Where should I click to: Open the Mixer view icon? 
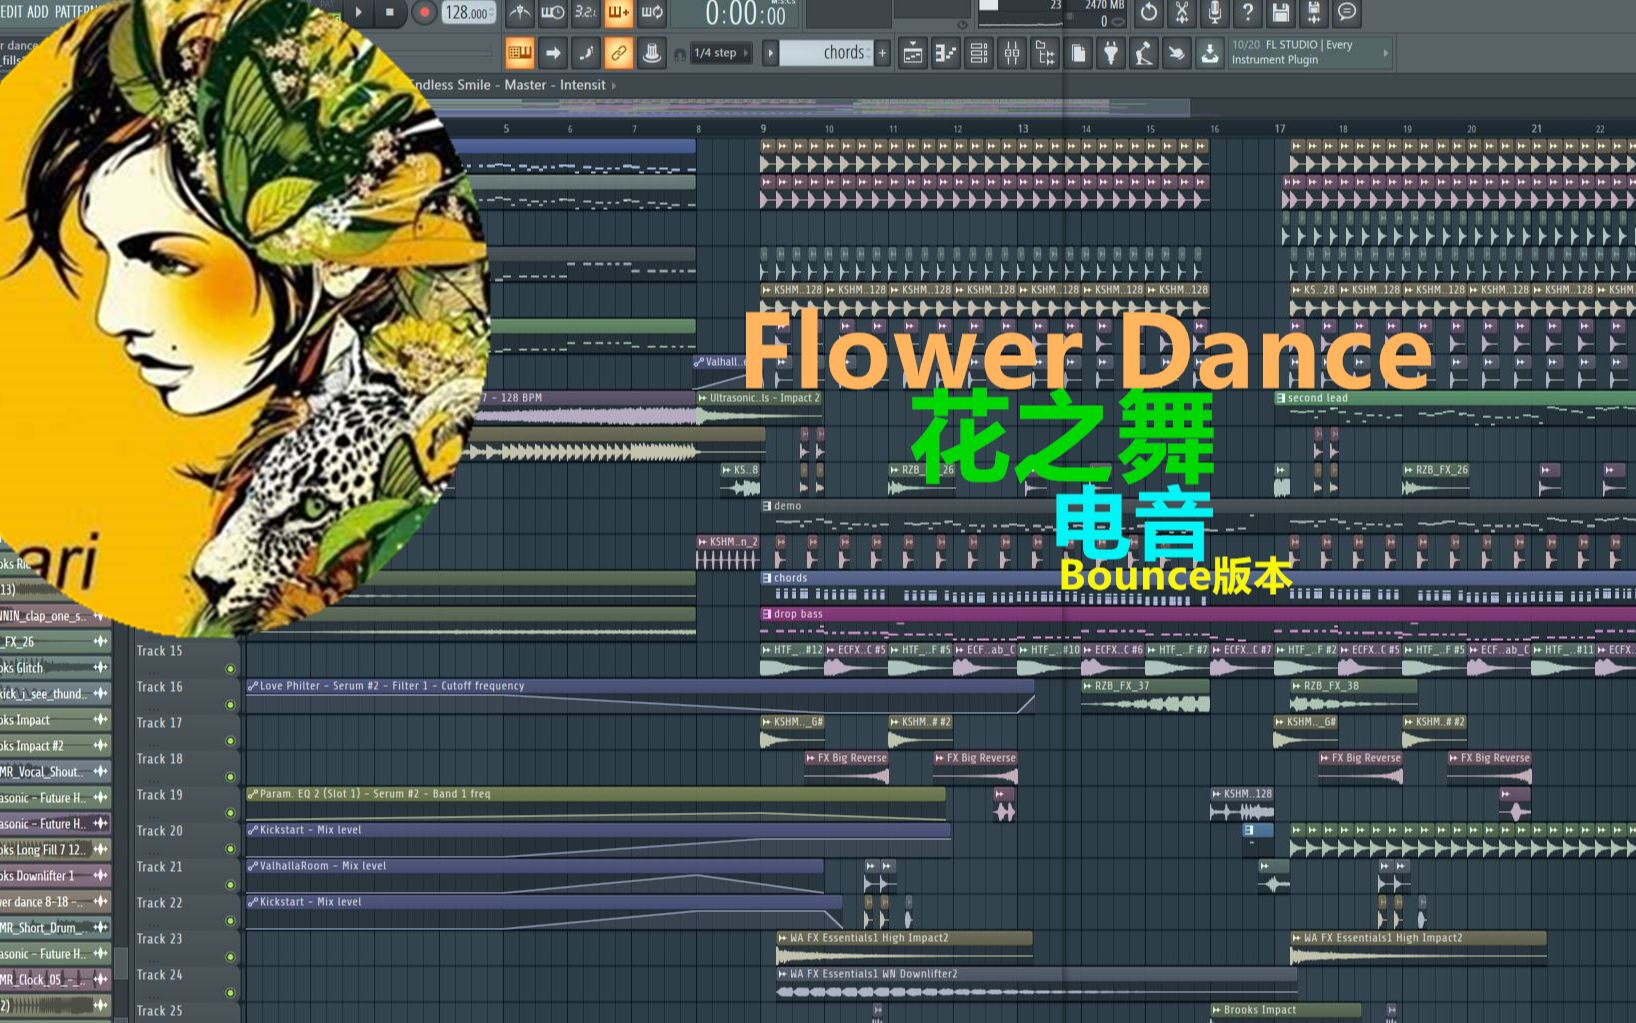click(x=1012, y=53)
